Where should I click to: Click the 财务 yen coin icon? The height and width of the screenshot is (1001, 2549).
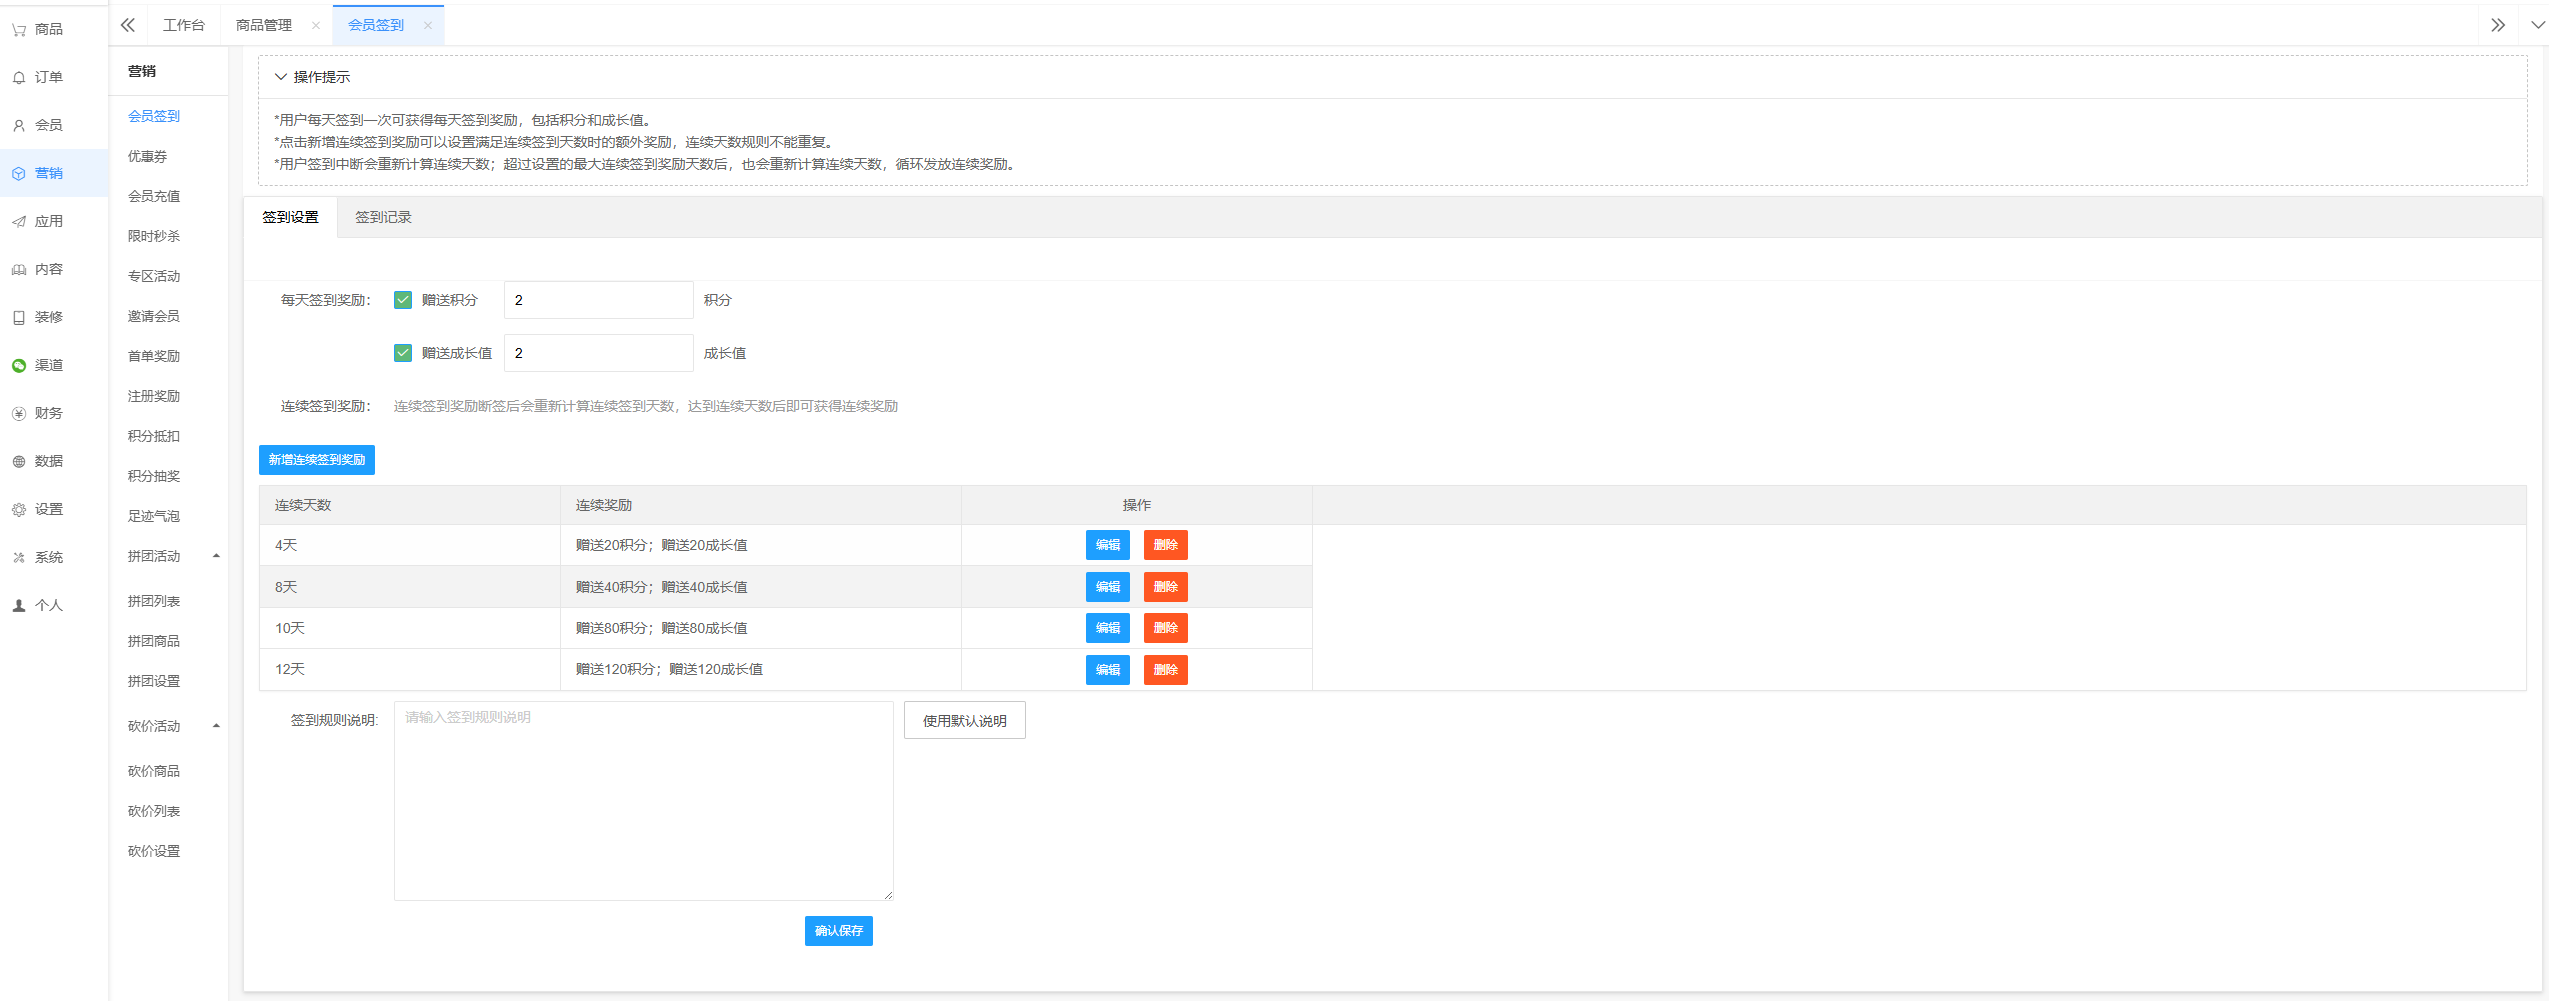click(x=19, y=414)
